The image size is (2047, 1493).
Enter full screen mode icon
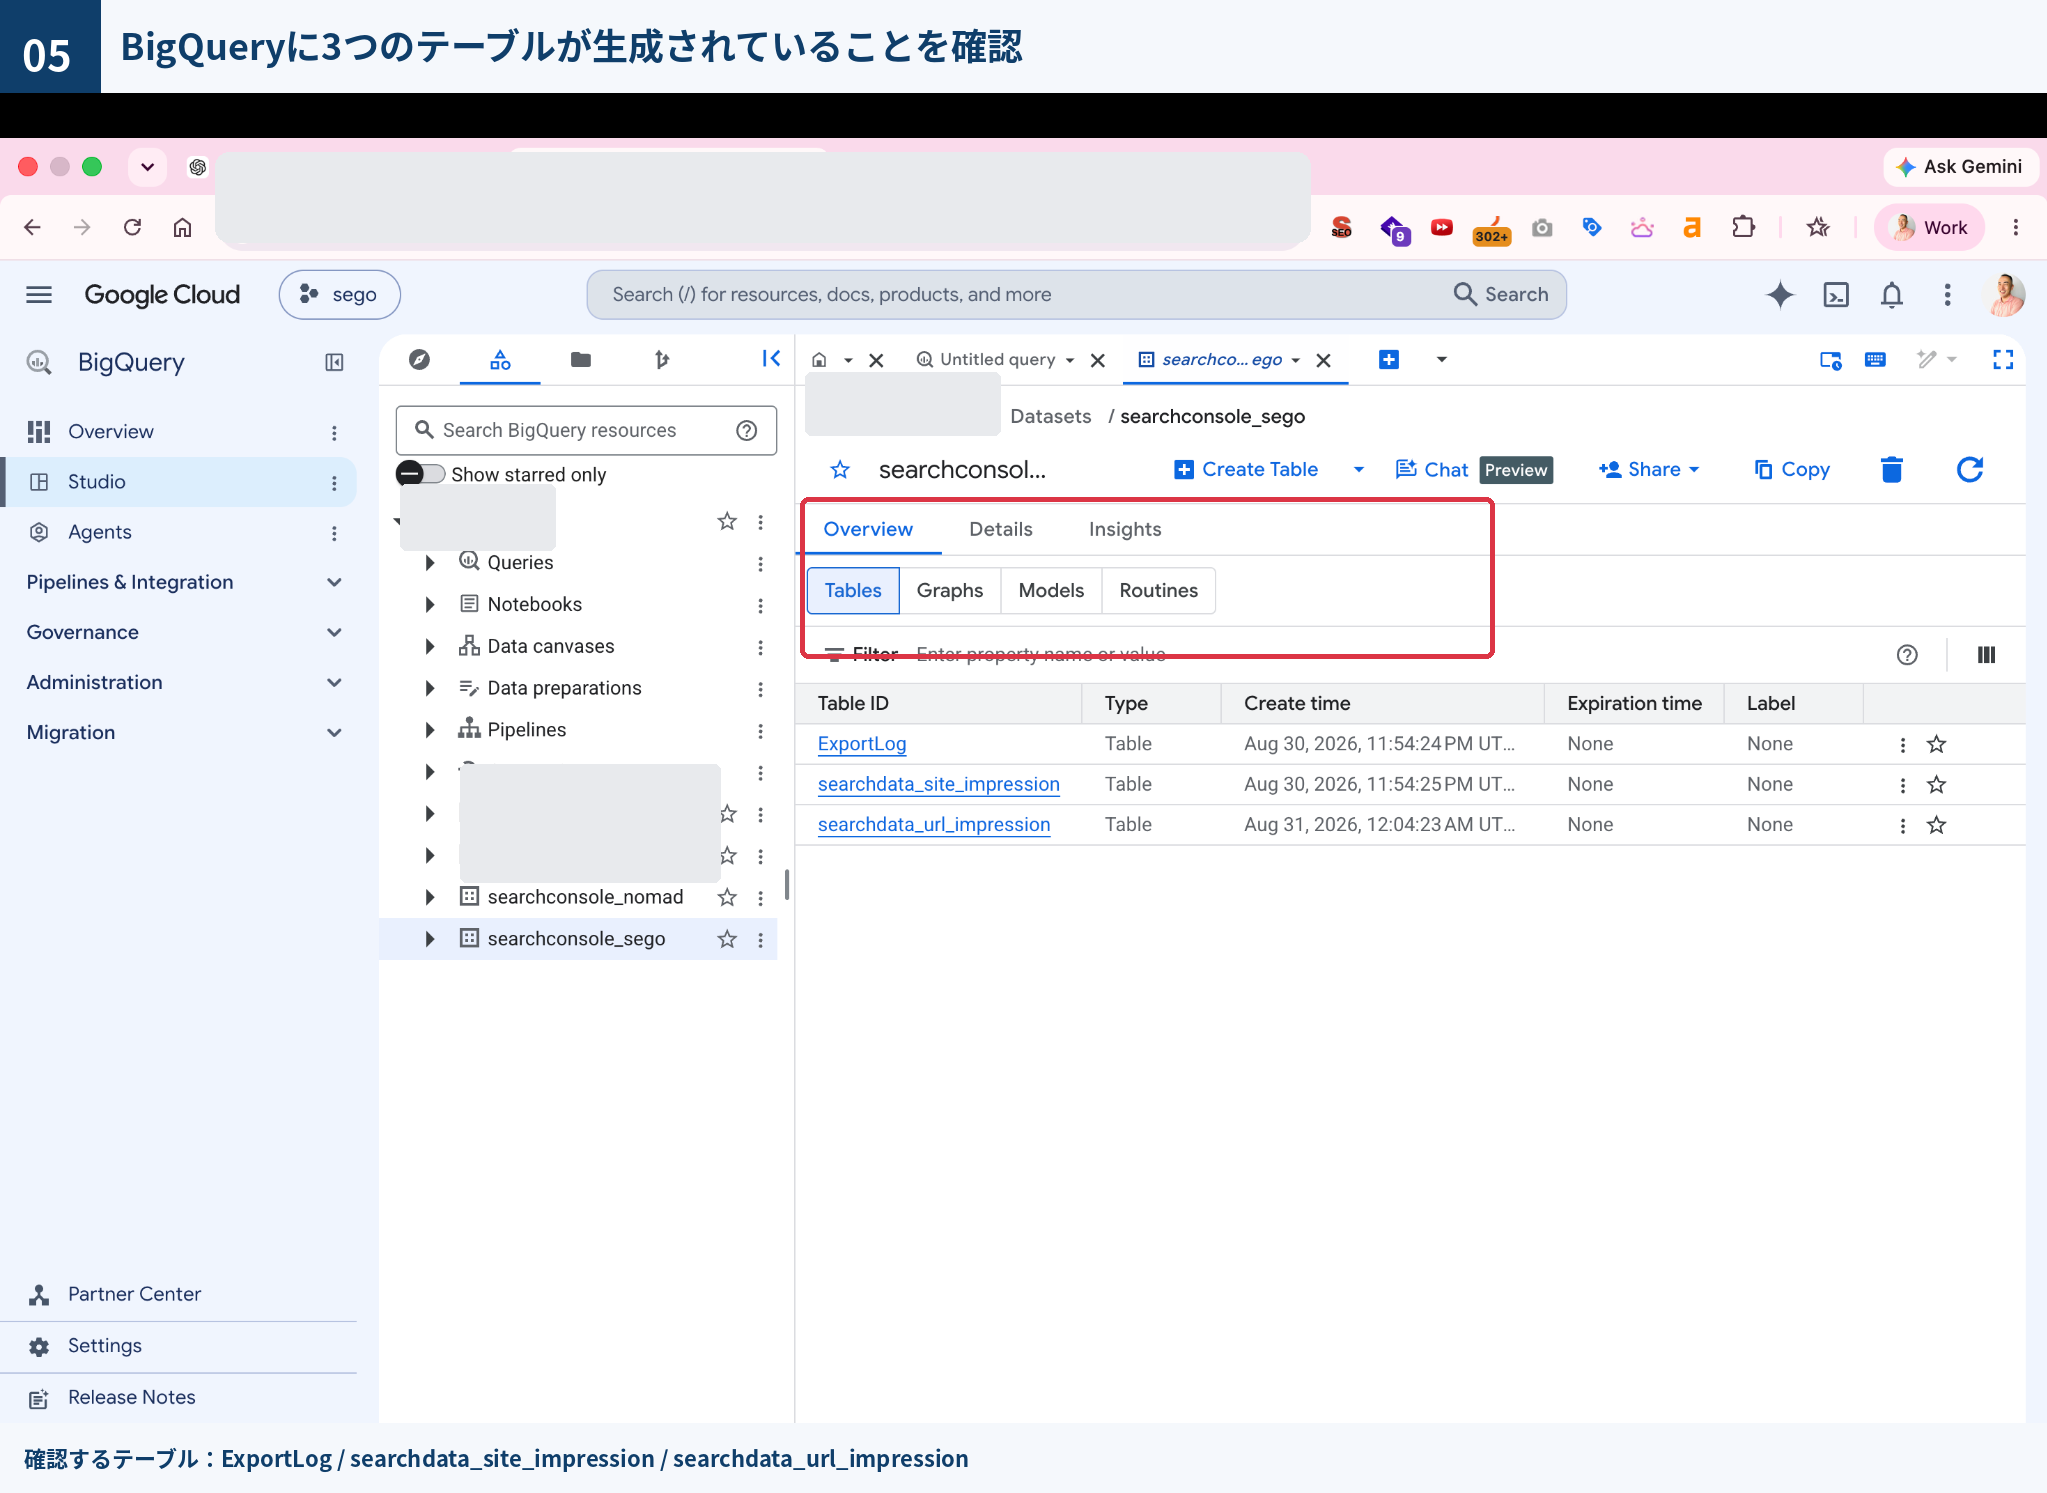click(x=2003, y=359)
